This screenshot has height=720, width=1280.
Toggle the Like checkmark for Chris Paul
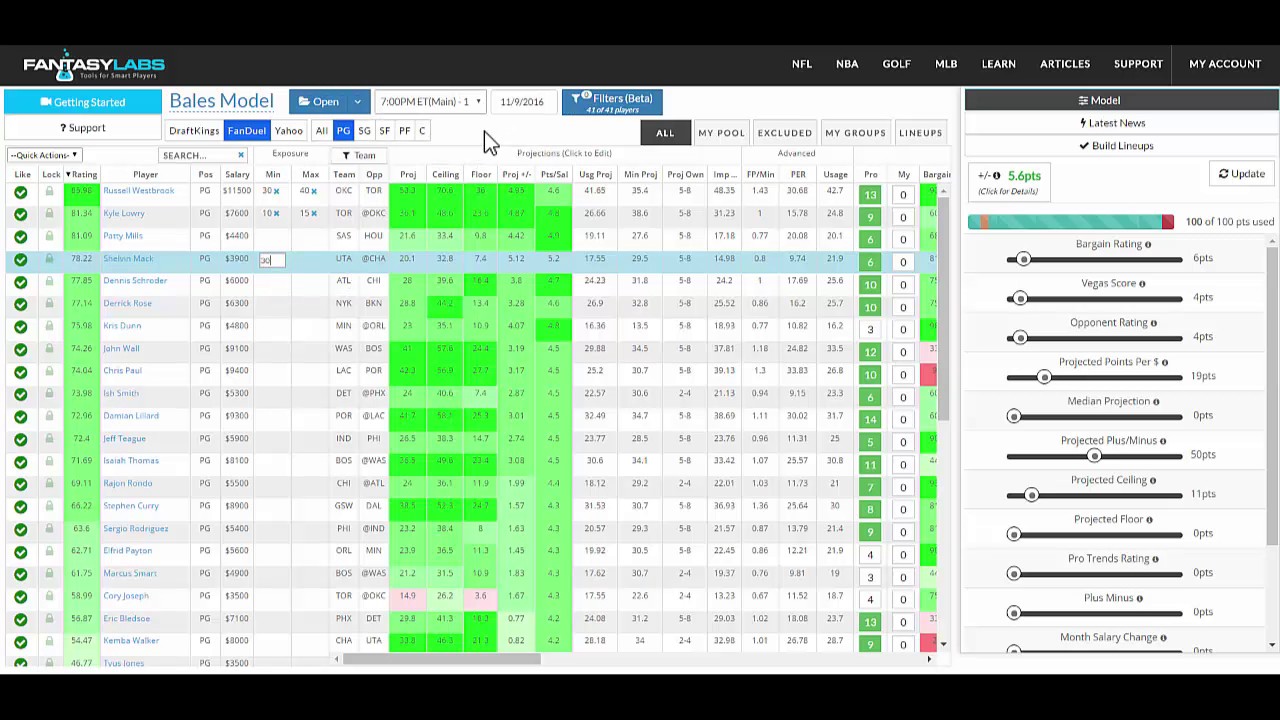pos(21,371)
